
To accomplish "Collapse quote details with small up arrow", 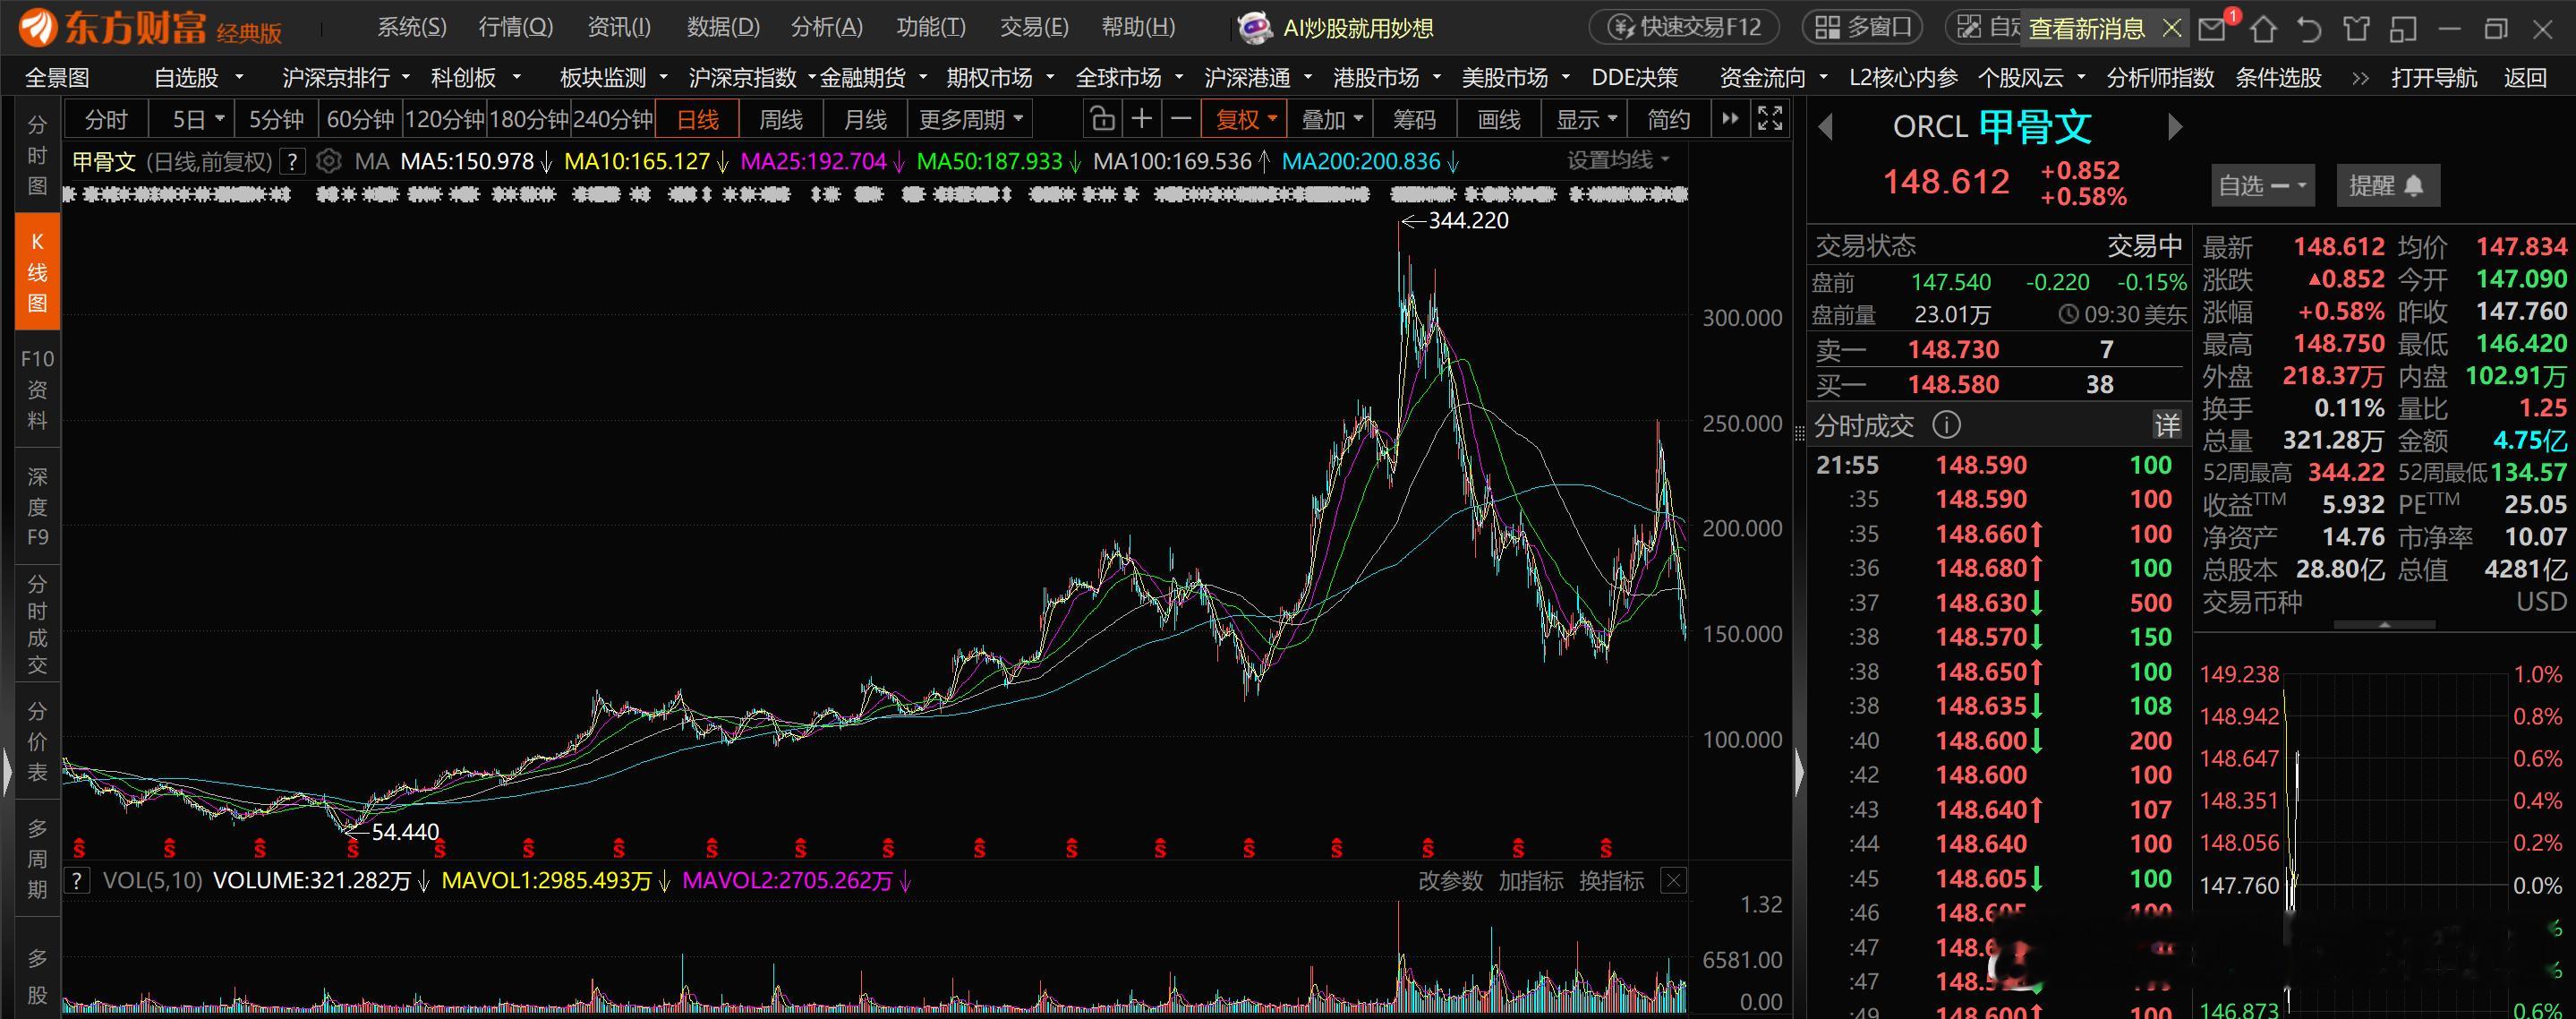I will point(2384,625).
